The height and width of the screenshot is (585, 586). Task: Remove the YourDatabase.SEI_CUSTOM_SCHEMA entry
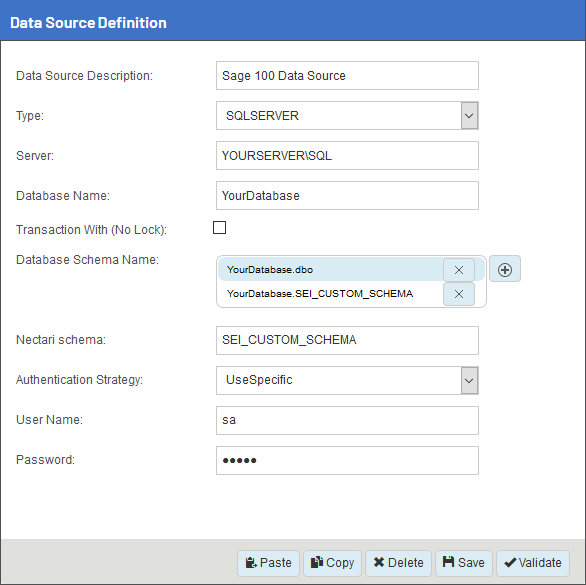point(459,294)
